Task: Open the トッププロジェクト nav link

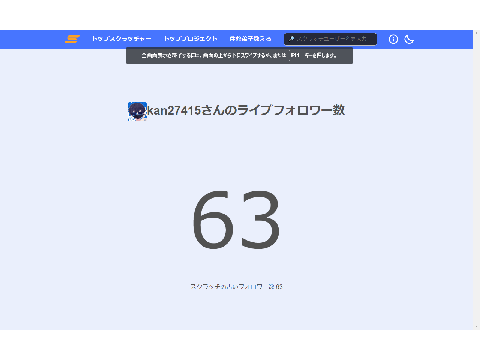Action: tap(191, 39)
